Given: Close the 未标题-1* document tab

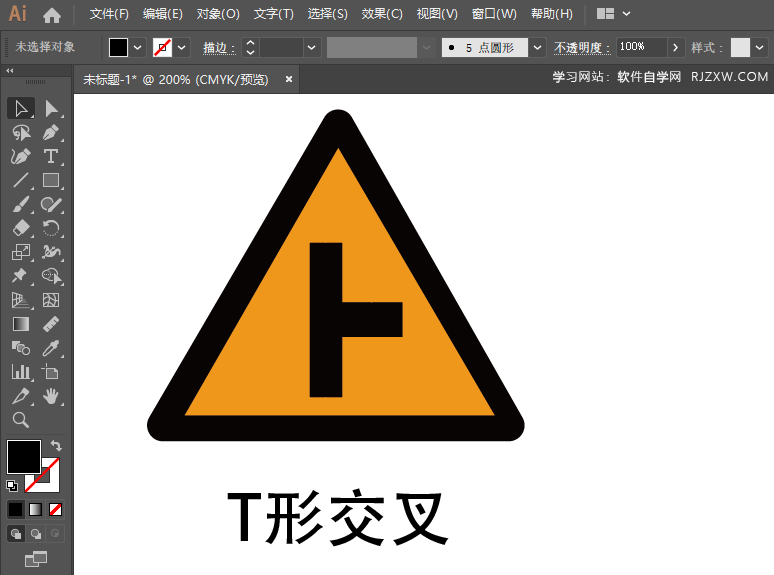Looking at the screenshot, I should (289, 79).
